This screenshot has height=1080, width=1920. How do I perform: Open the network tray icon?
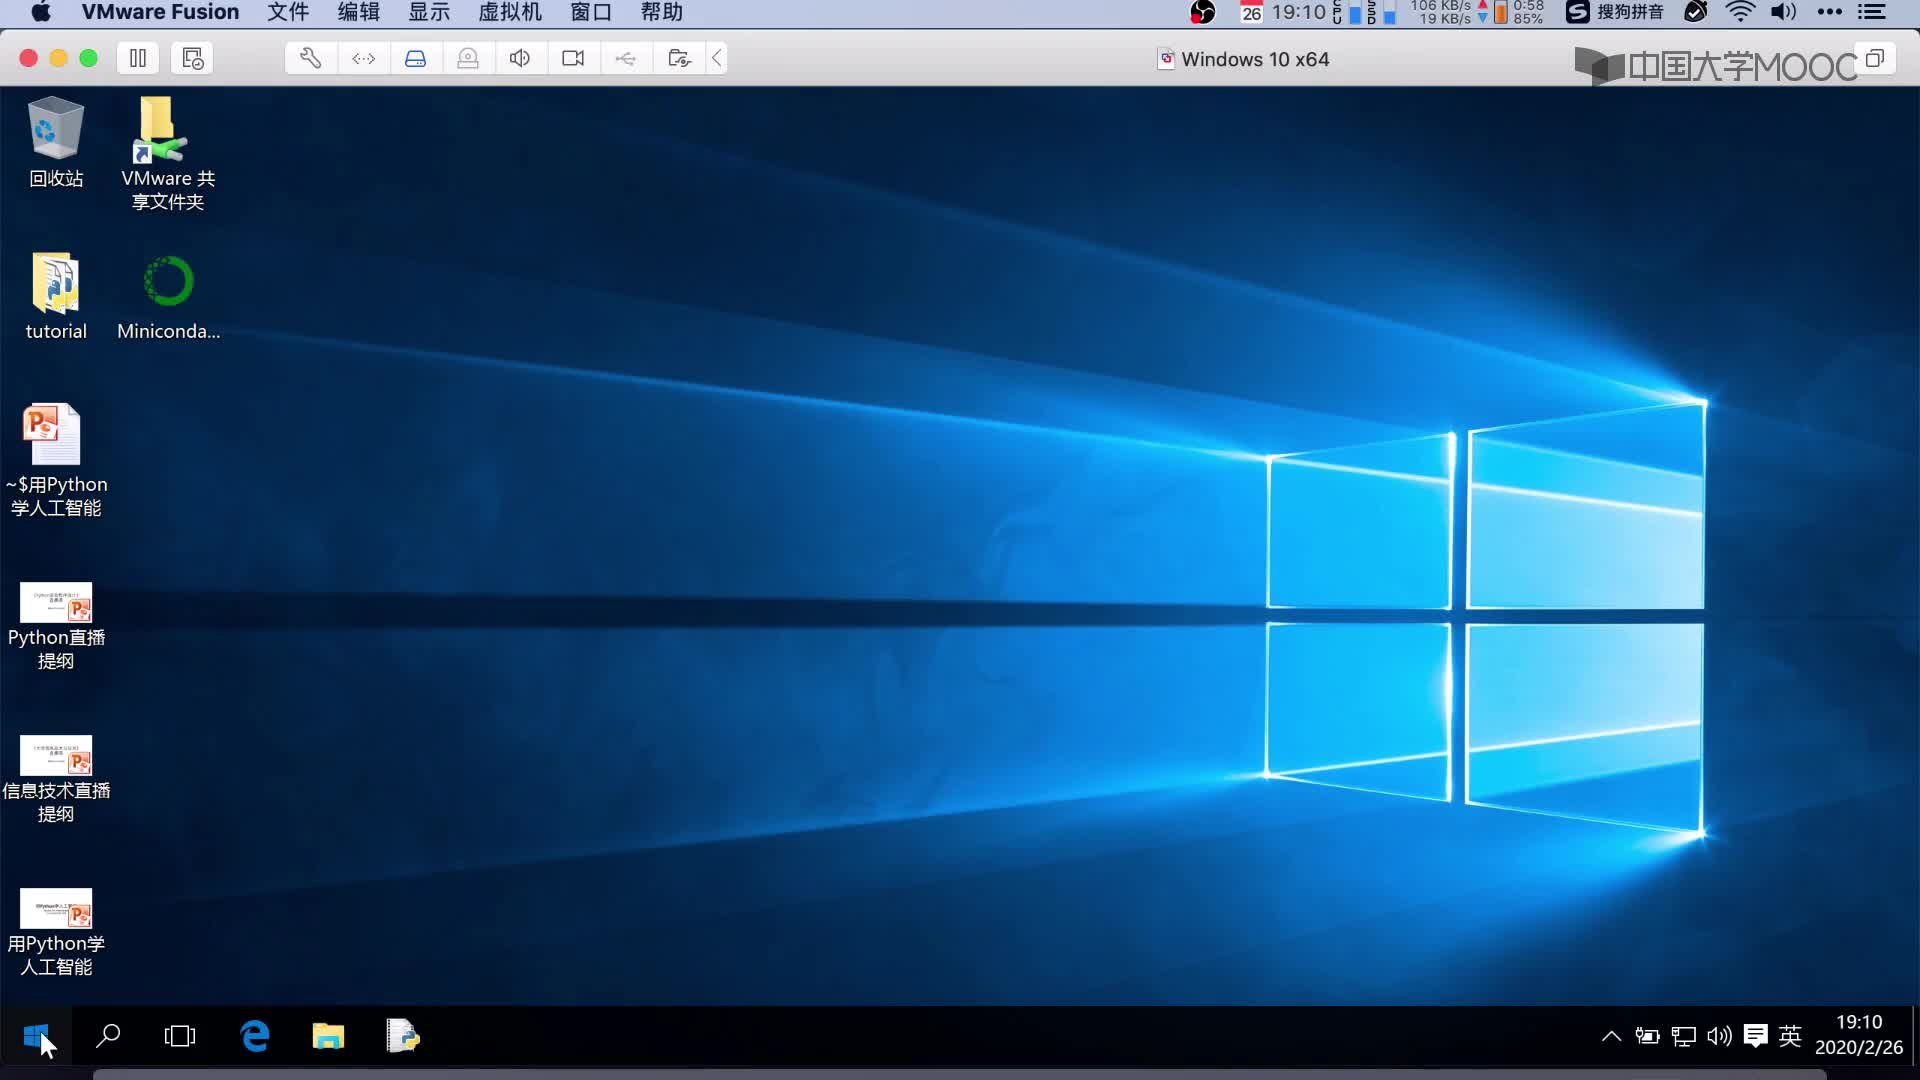[1684, 1036]
